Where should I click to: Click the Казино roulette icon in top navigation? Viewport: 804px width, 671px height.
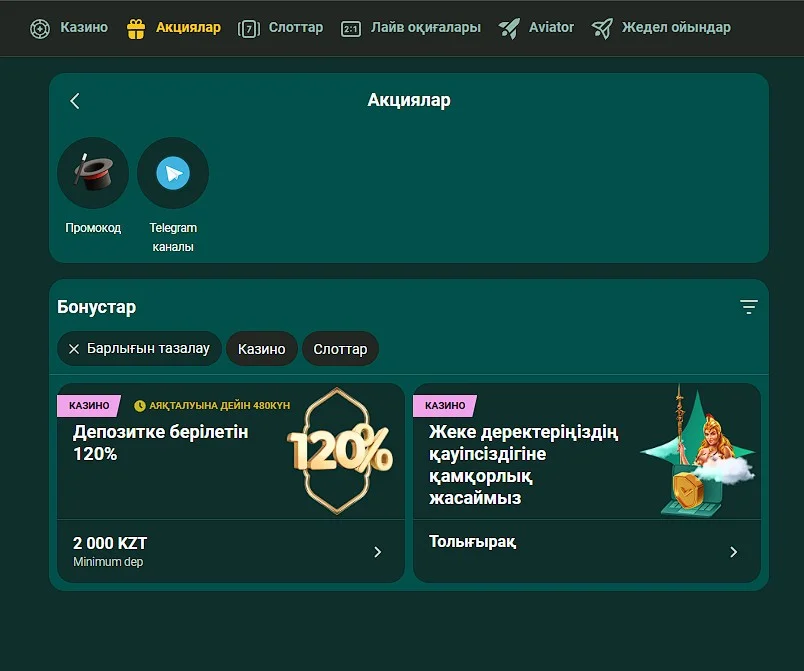point(39,28)
